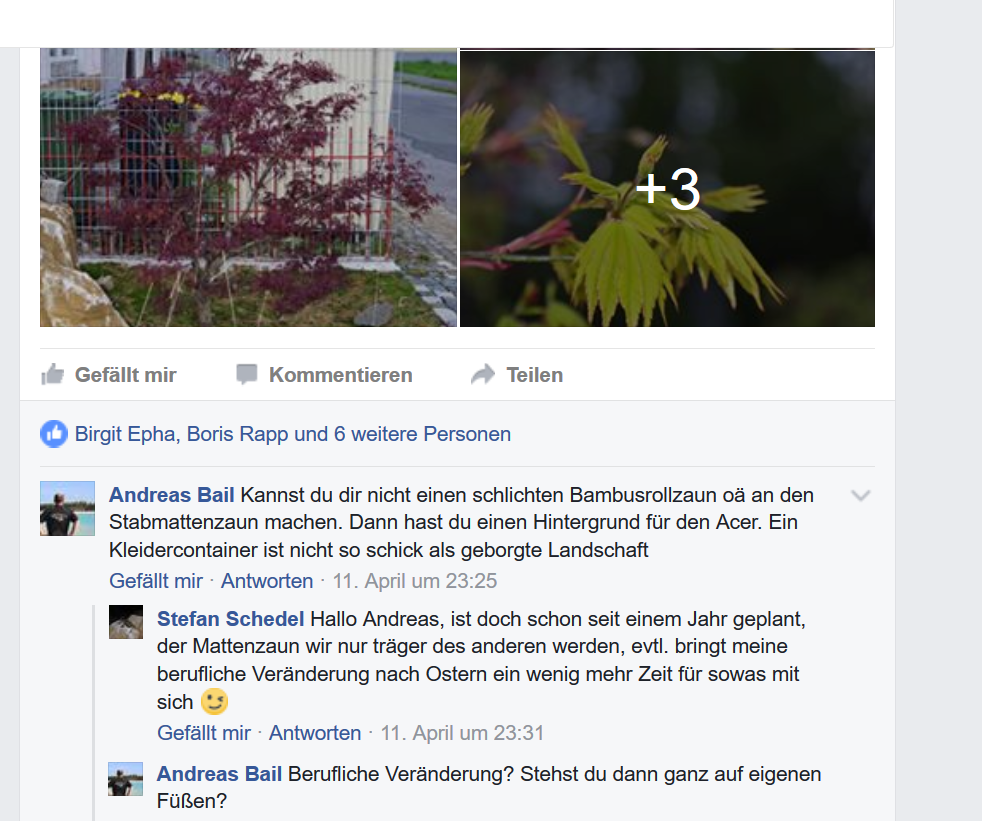Click the thumbs-up Gefällt mir icon

tap(53, 374)
